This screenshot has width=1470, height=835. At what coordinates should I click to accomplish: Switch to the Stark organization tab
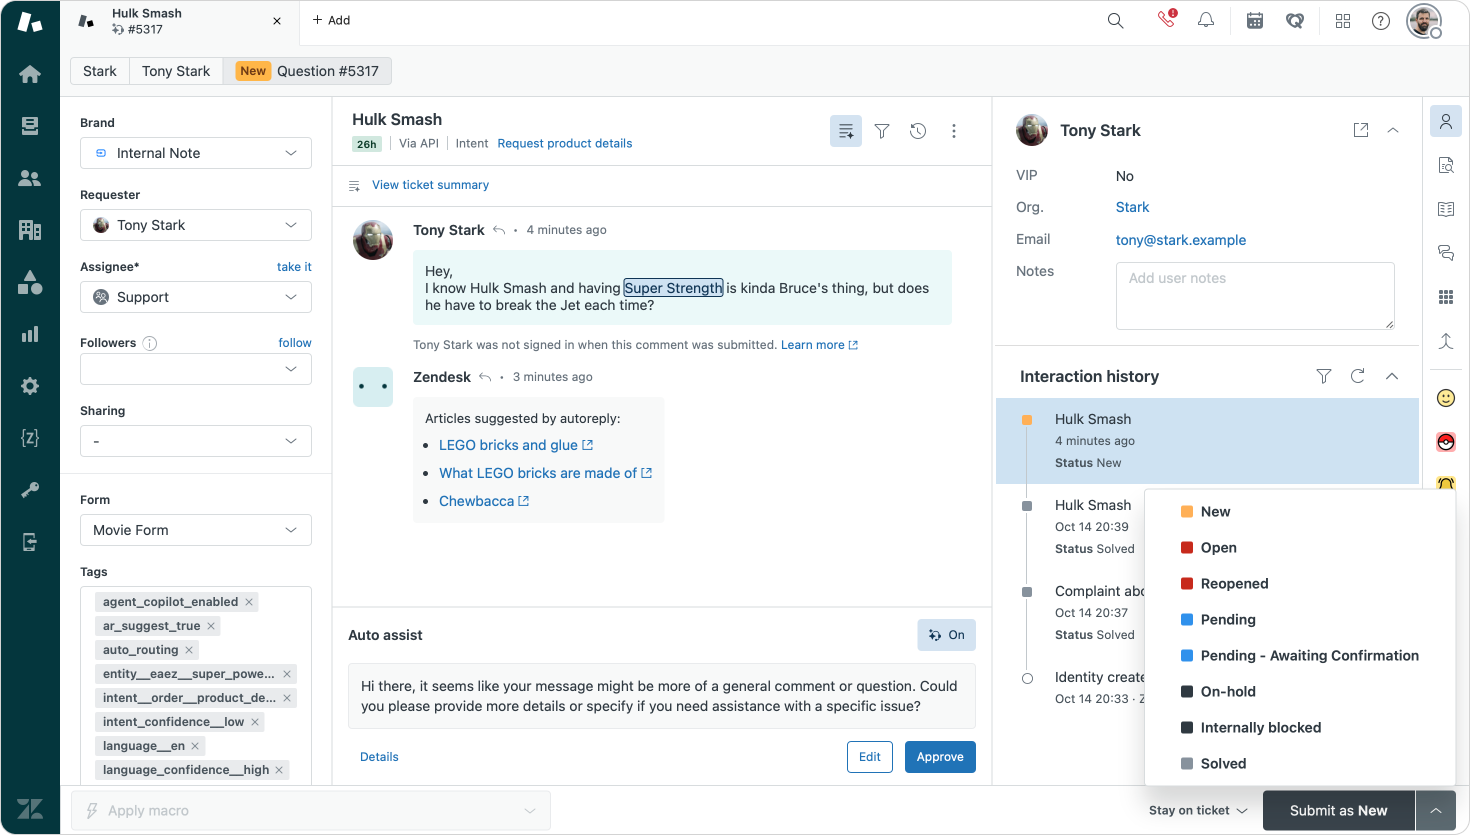[100, 71]
